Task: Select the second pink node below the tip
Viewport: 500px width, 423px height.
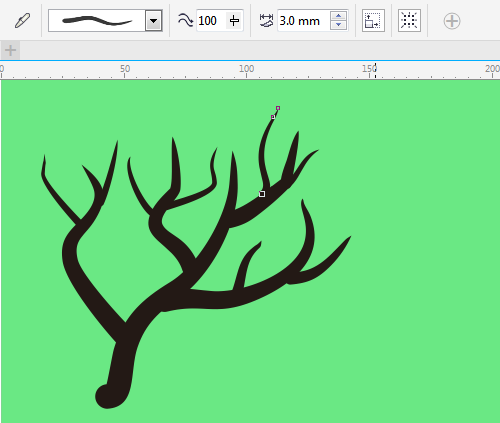Action: (x=273, y=117)
